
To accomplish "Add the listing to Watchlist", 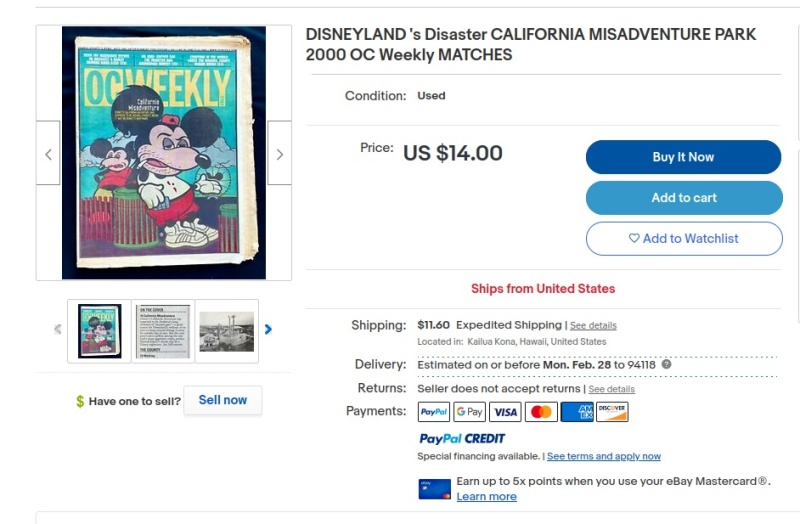I will [x=683, y=239].
